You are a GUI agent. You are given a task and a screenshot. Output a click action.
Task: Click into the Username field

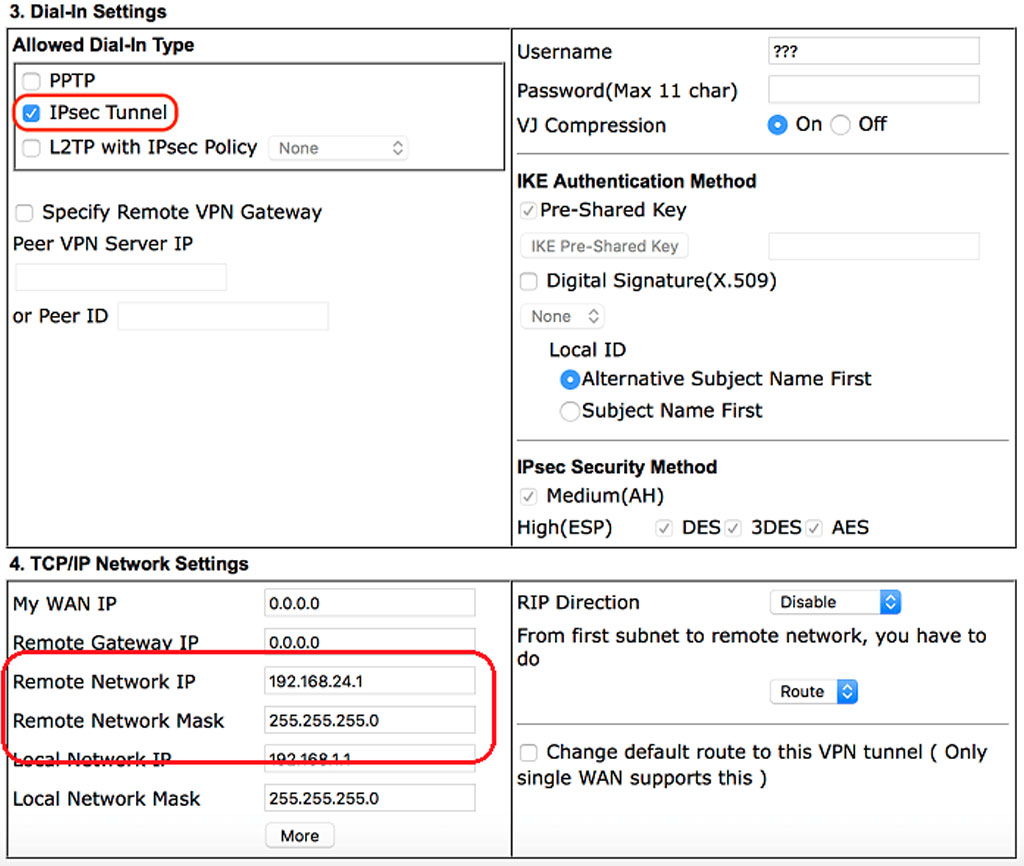pos(873,52)
